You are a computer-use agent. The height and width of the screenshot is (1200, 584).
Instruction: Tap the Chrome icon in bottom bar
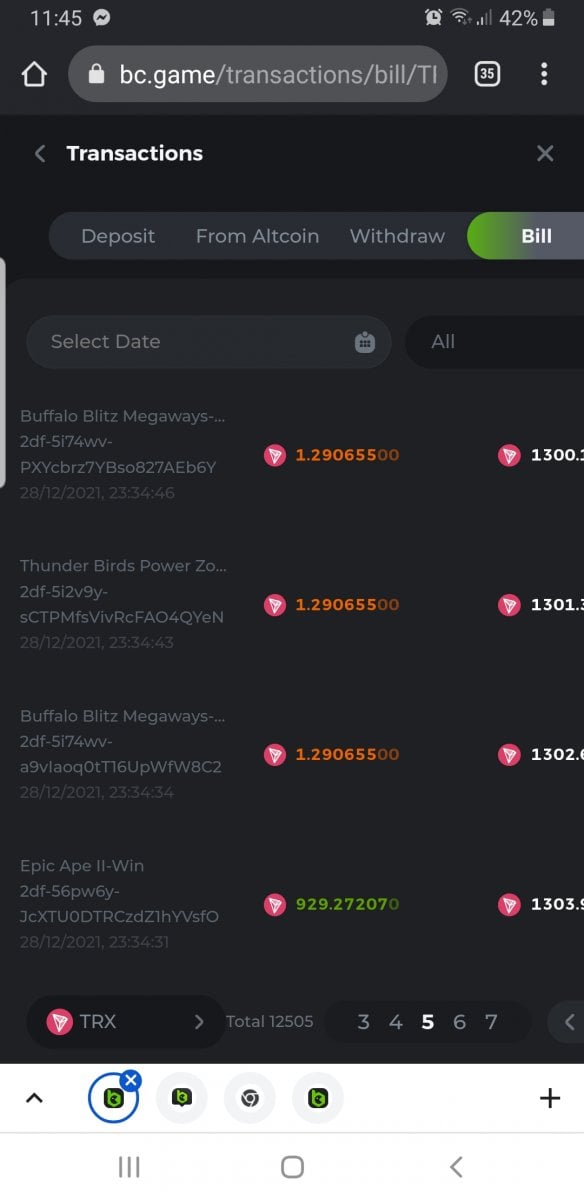250,1098
